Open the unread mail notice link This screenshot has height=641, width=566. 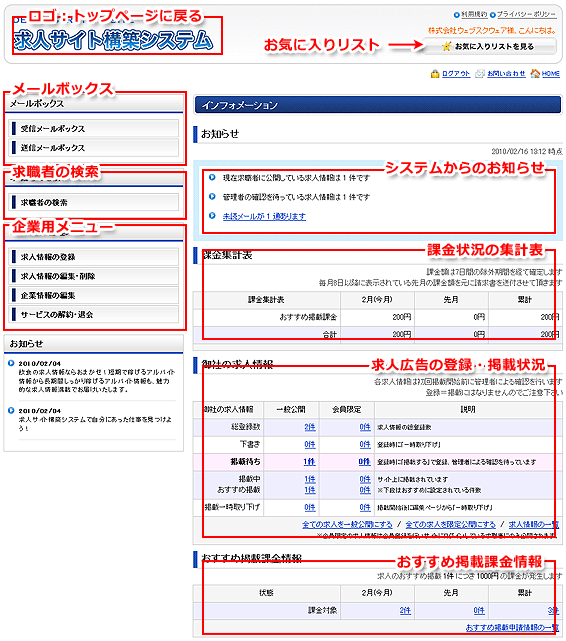coord(264,216)
